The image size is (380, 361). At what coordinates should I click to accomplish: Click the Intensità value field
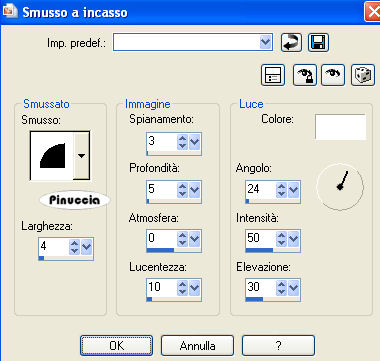pyautogui.click(x=261, y=239)
